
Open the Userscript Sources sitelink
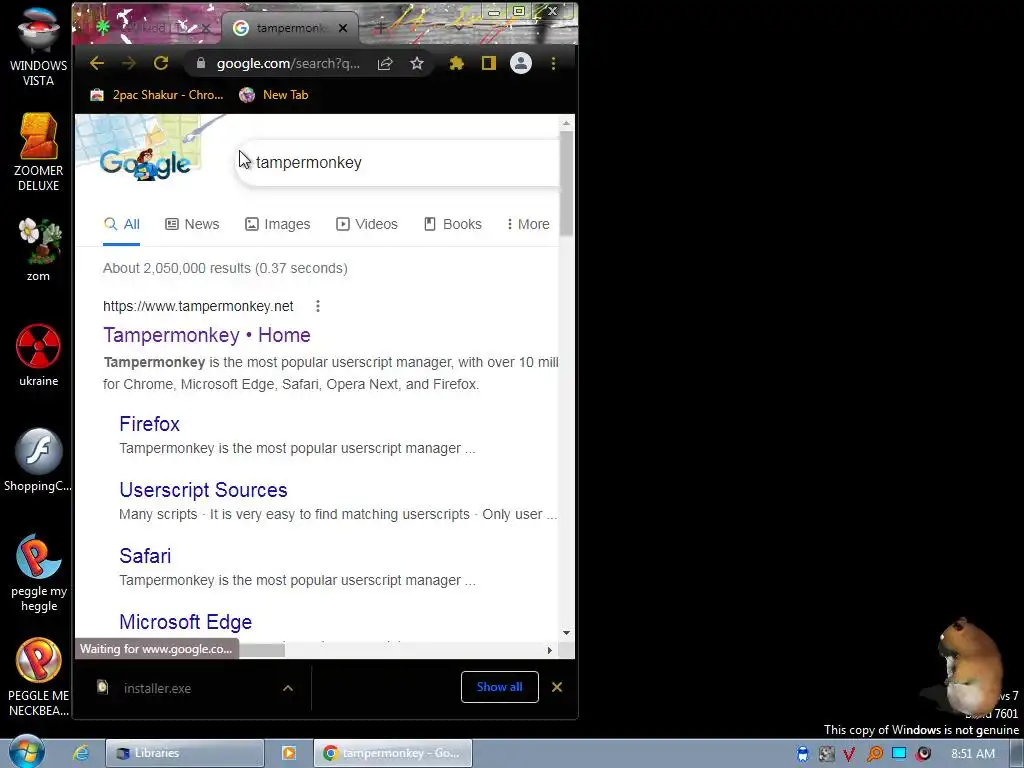pyautogui.click(x=203, y=490)
